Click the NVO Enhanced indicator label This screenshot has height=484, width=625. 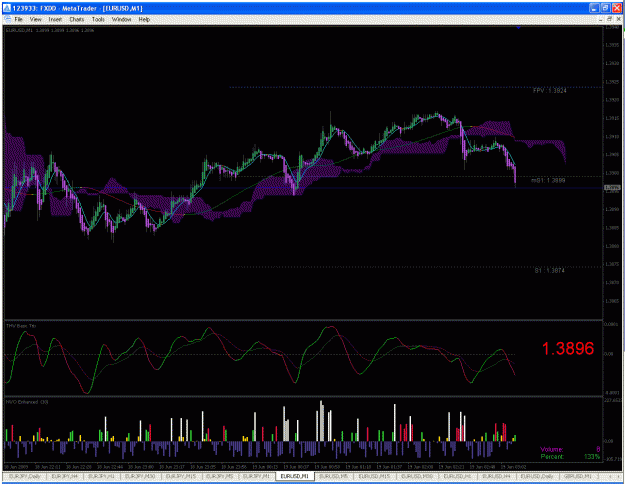click(27, 402)
